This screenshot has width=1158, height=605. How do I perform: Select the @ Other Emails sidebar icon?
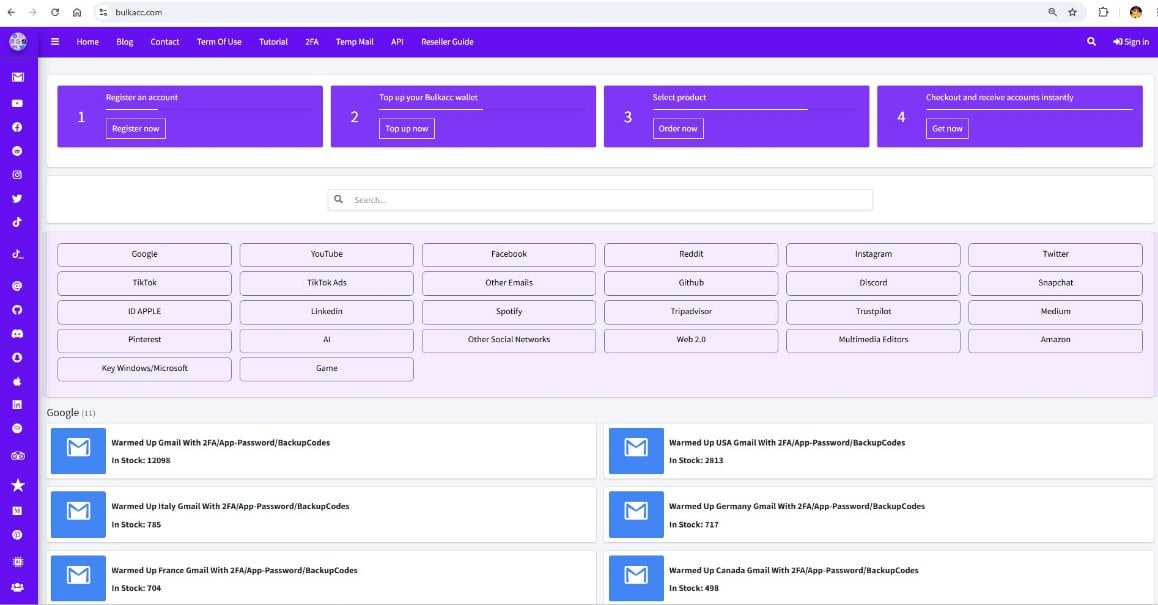click(17, 286)
